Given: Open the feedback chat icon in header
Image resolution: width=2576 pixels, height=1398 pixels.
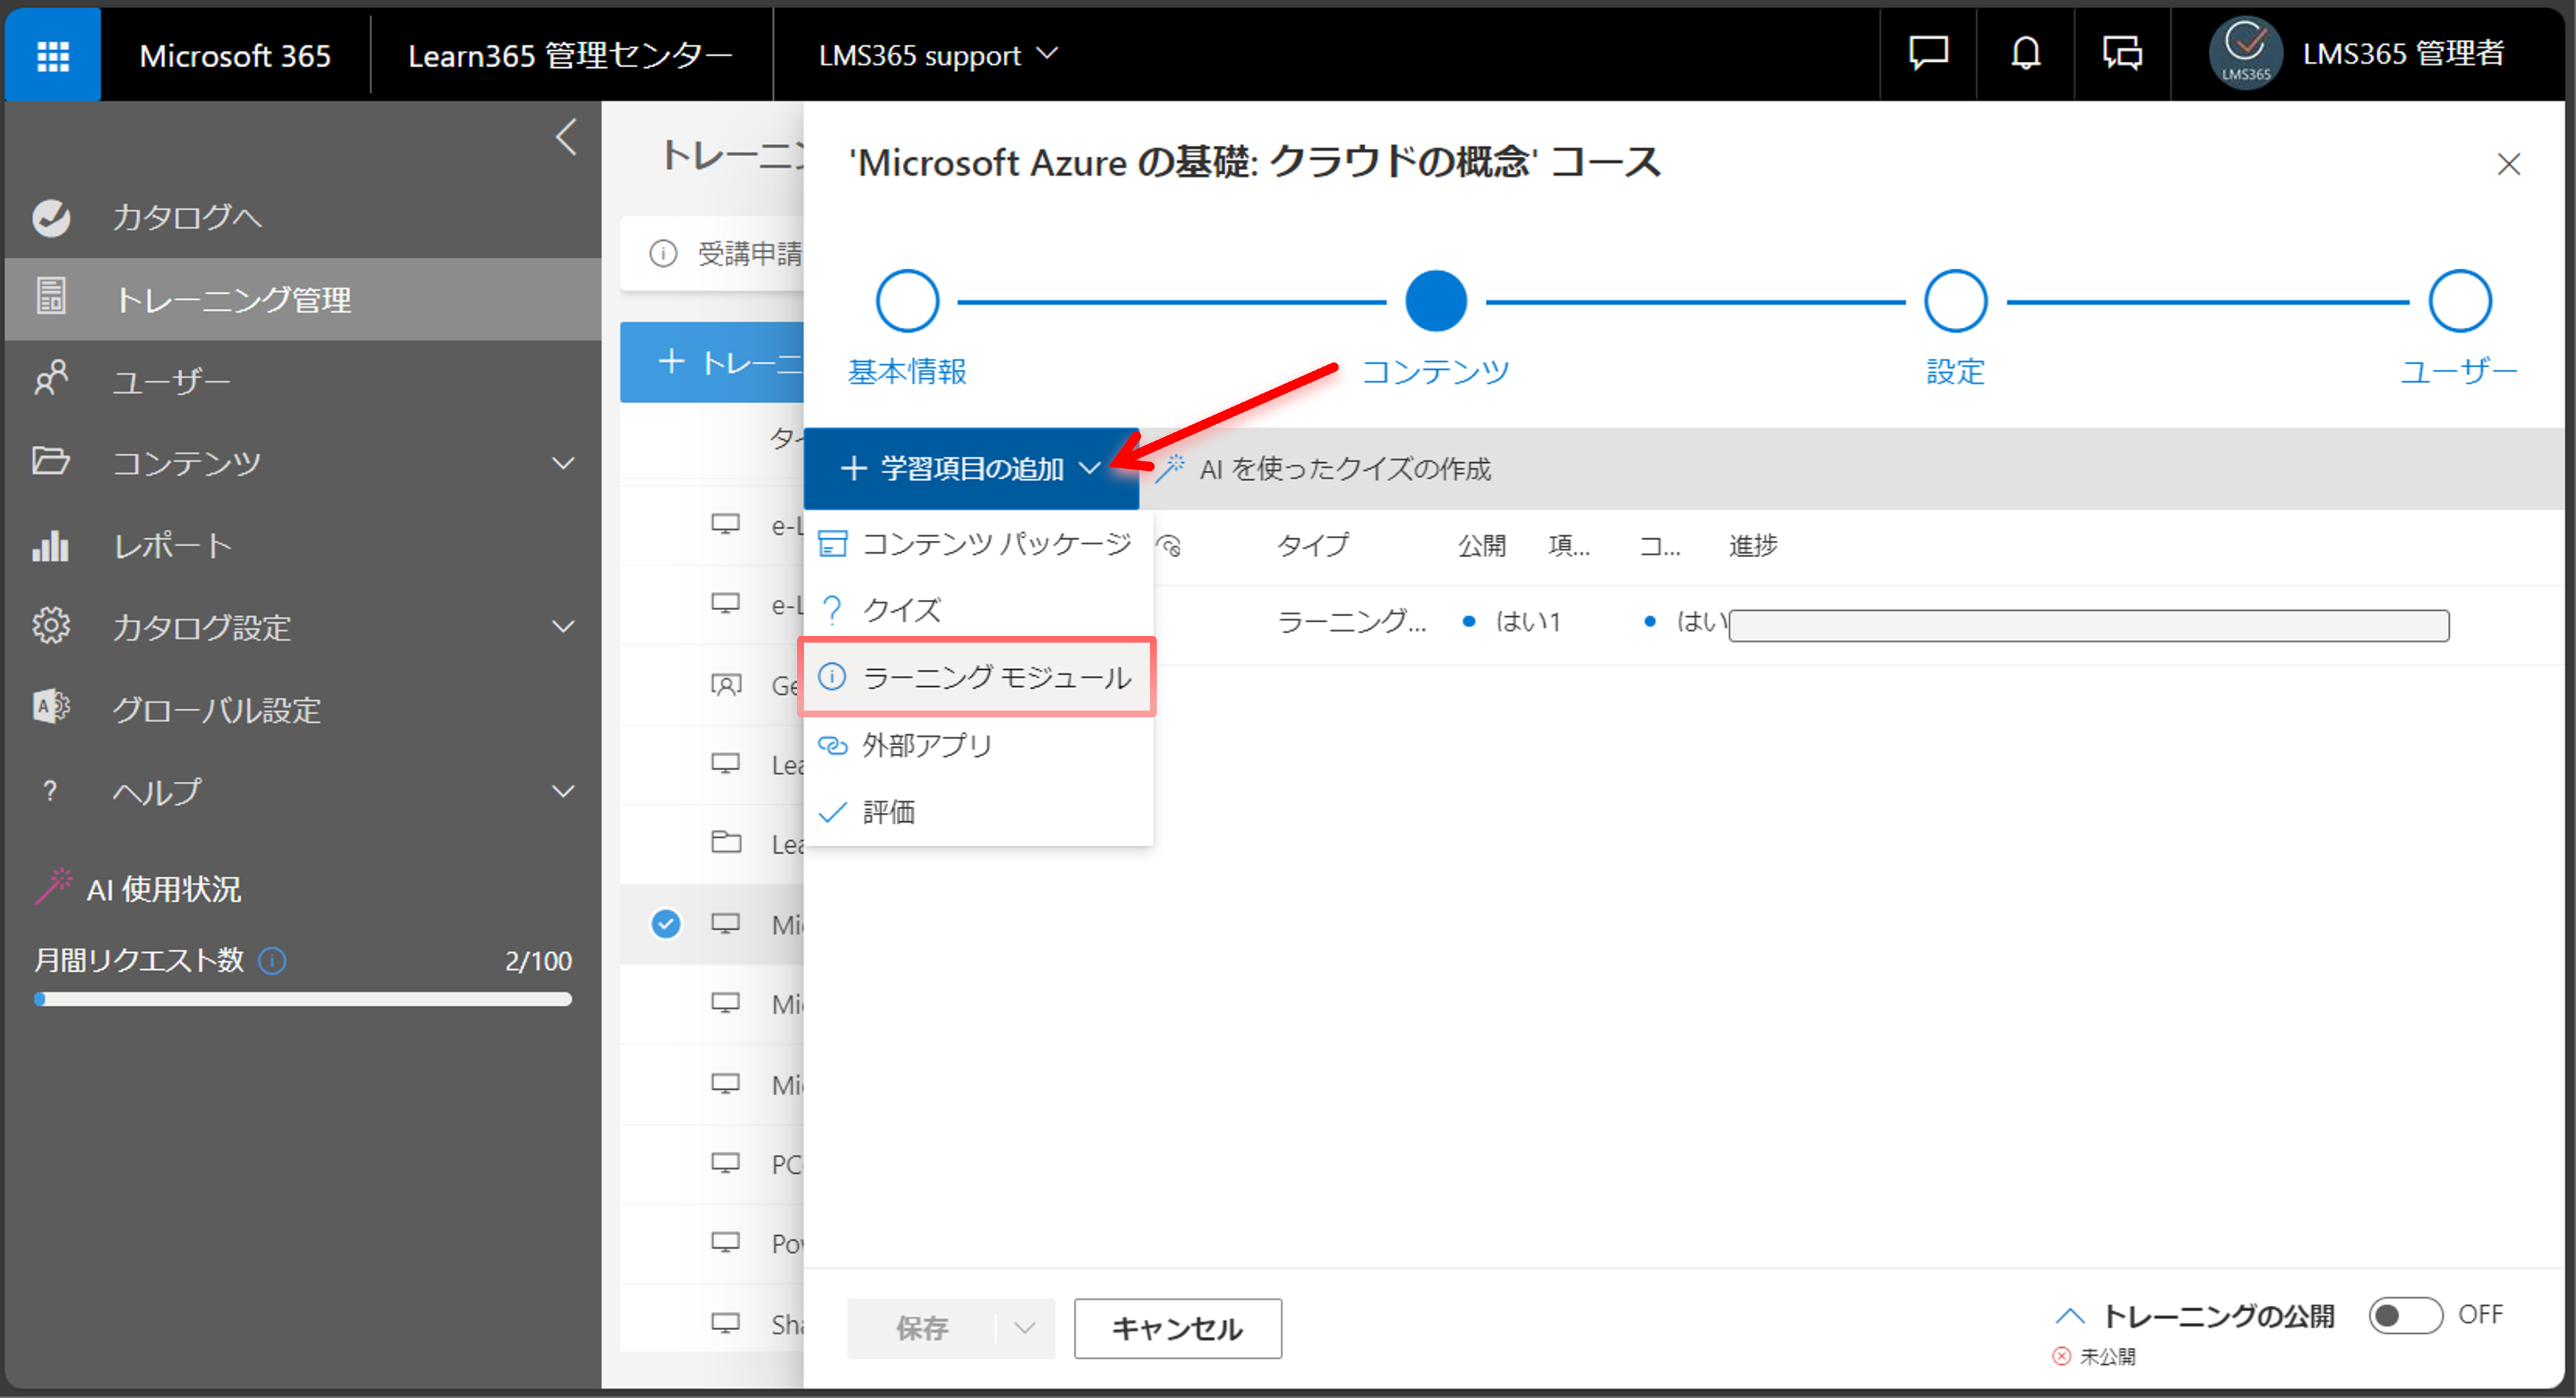Looking at the screenshot, I should [x=1927, y=53].
